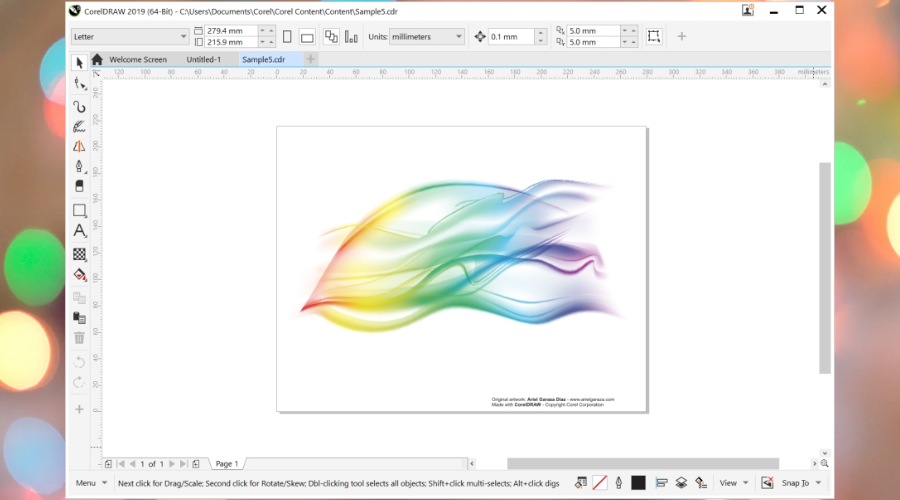
Task: Go to the first page button
Action: click(x=121, y=464)
